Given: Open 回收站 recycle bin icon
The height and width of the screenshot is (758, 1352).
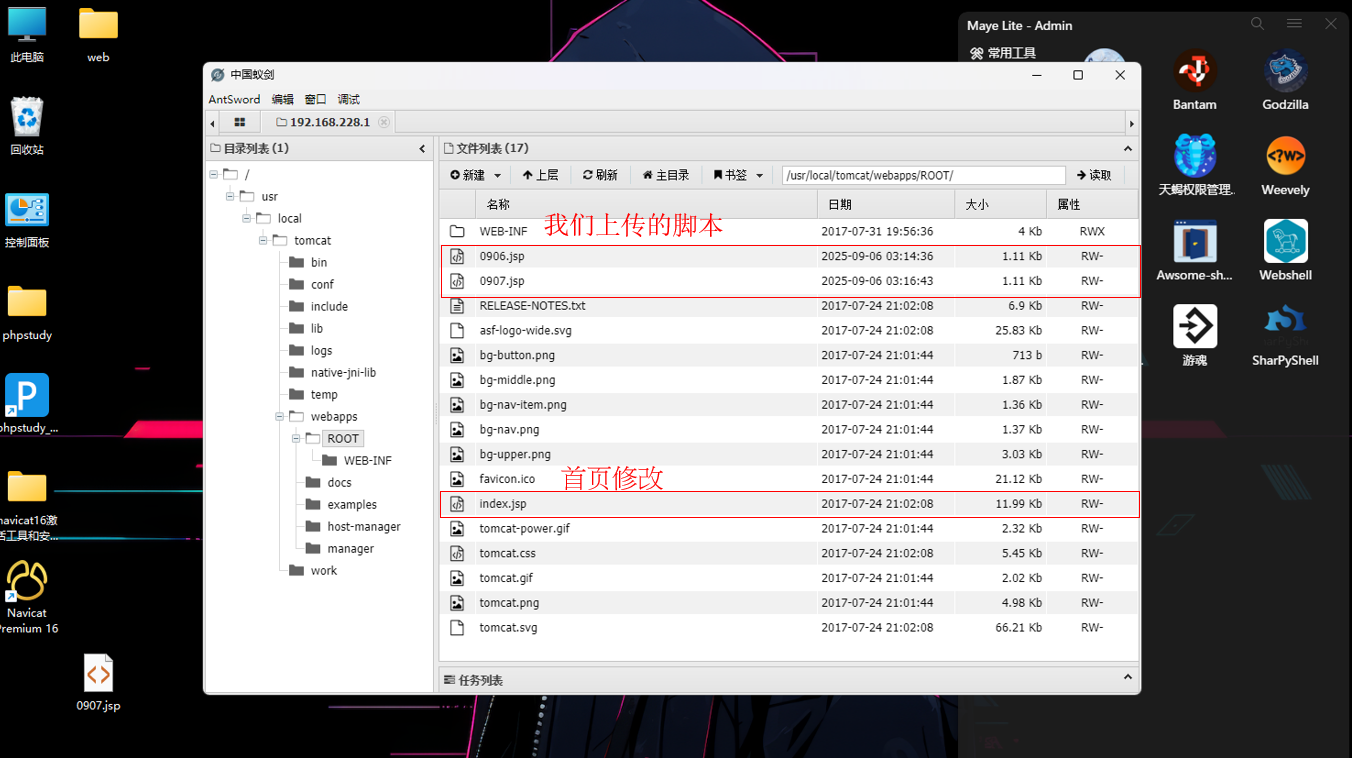Looking at the screenshot, I should [x=27, y=127].
